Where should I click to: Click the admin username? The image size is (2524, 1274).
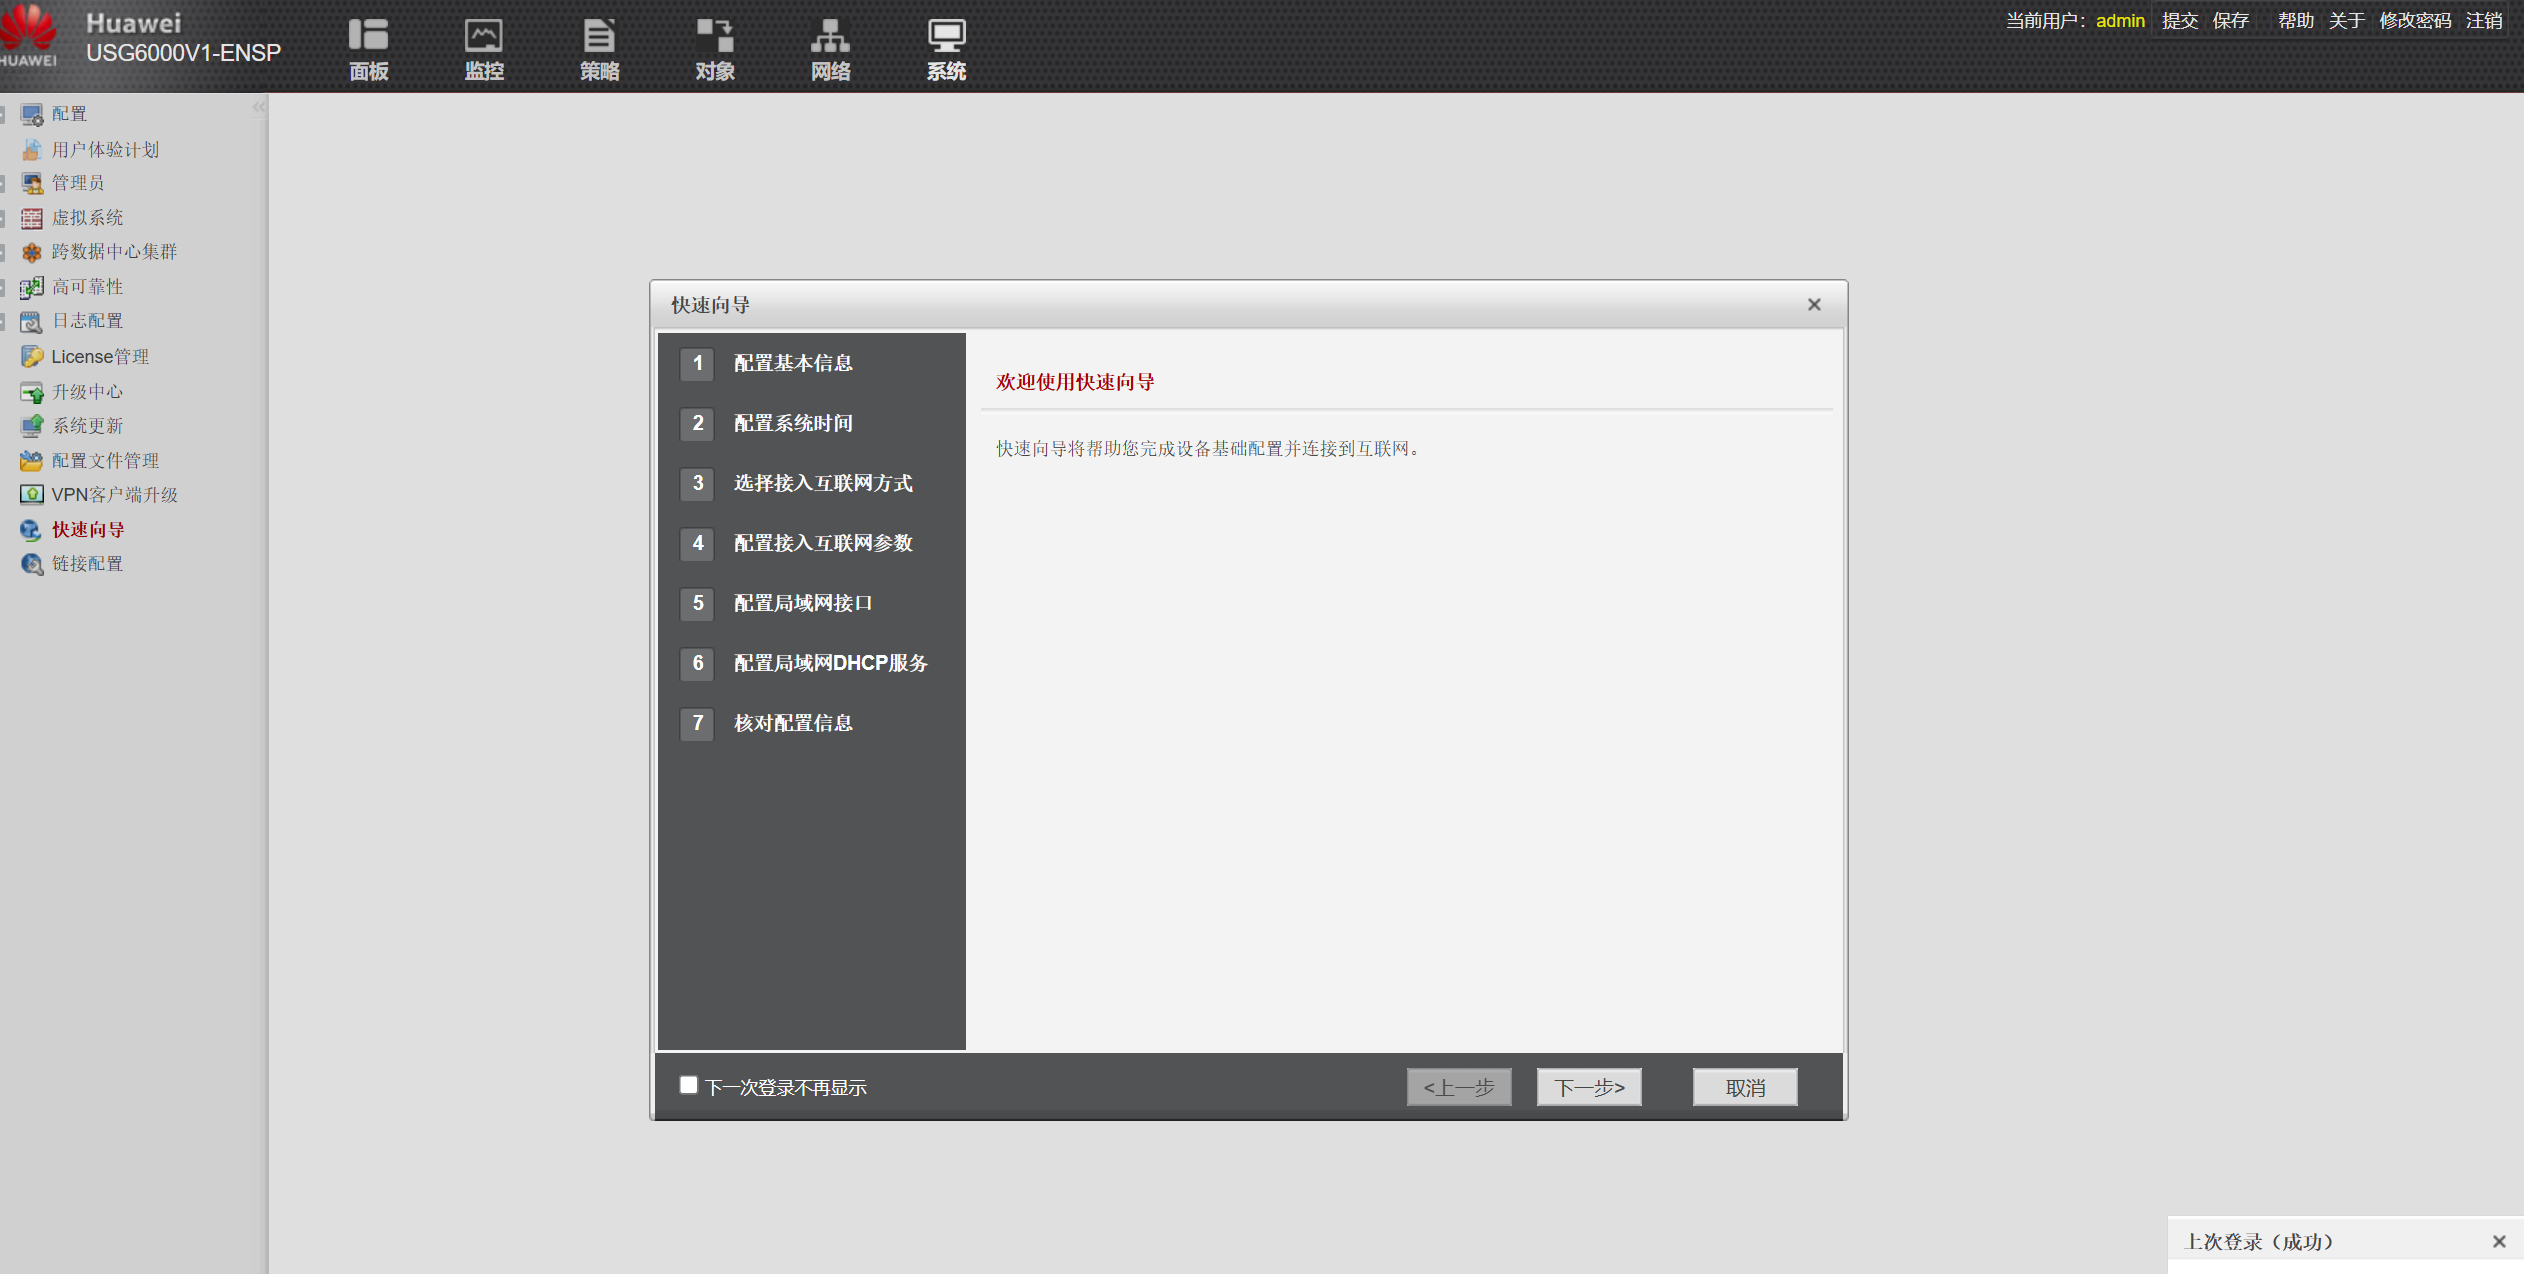click(x=2120, y=21)
